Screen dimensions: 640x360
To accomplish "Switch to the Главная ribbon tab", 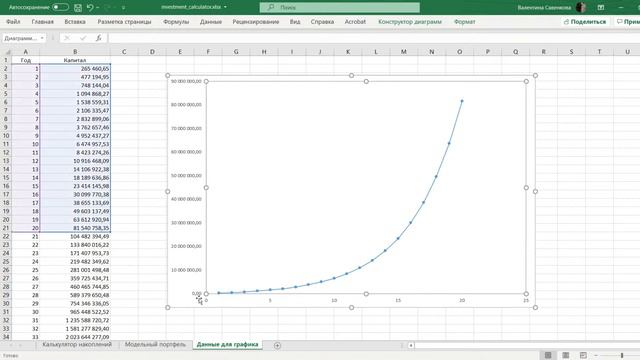I will coord(42,22).
